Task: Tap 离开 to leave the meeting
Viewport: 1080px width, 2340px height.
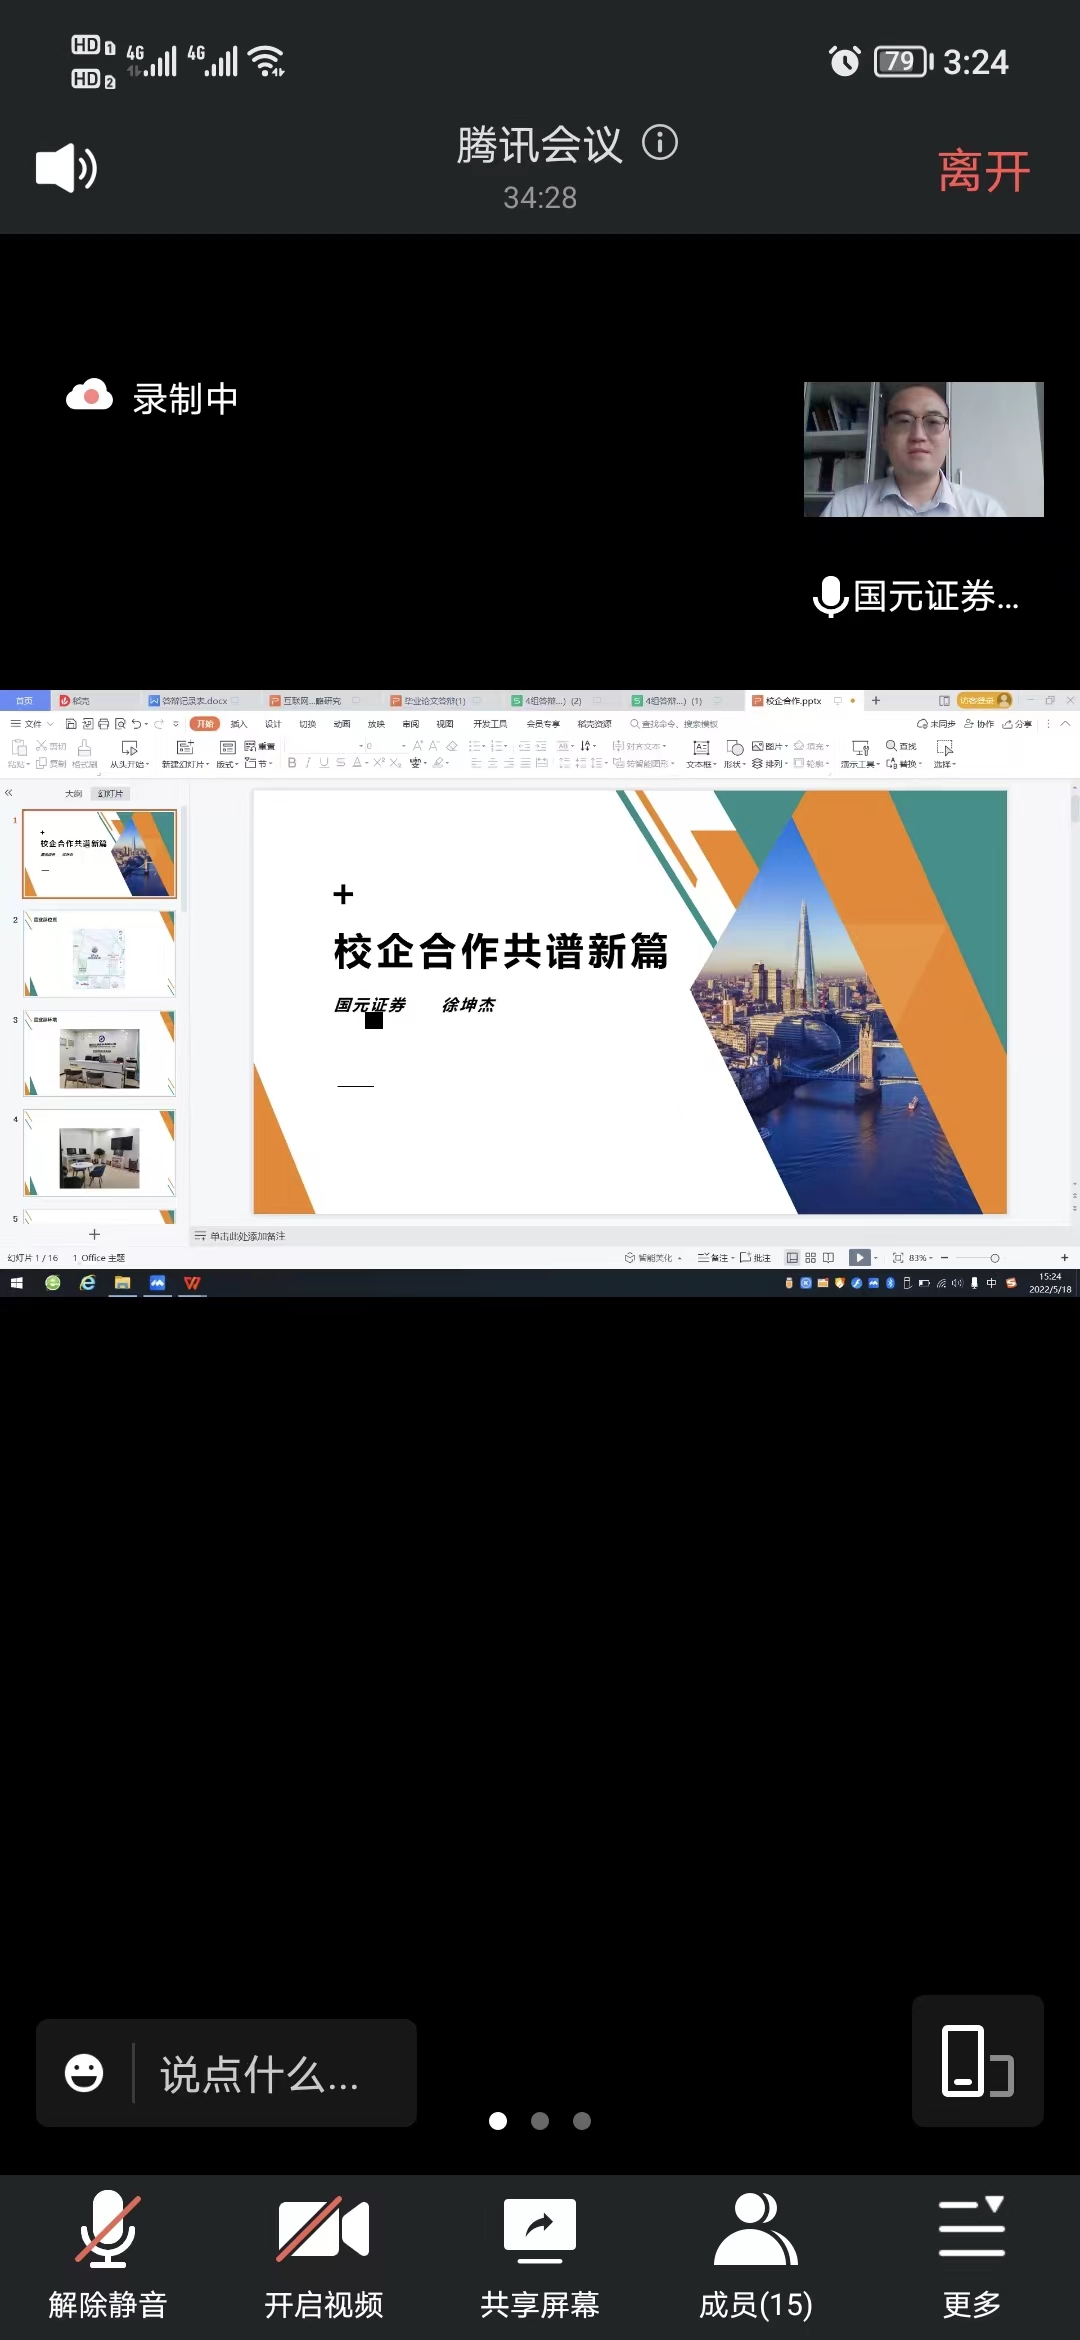Action: (984, 171)
